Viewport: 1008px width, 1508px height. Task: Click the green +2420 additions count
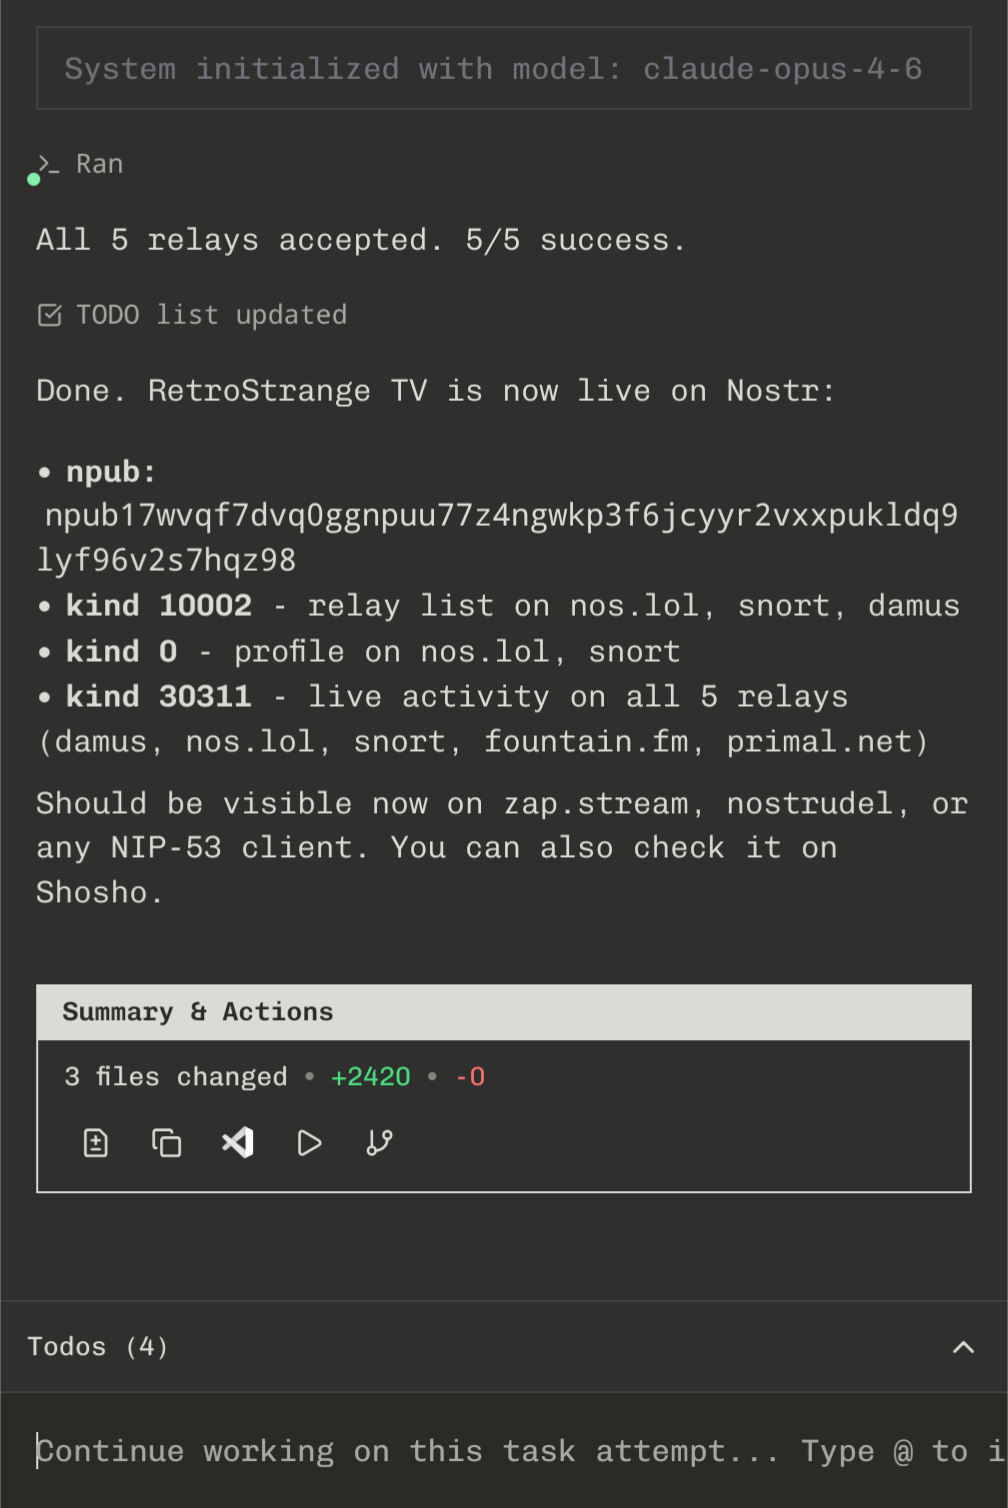(x=371, y=1077)
